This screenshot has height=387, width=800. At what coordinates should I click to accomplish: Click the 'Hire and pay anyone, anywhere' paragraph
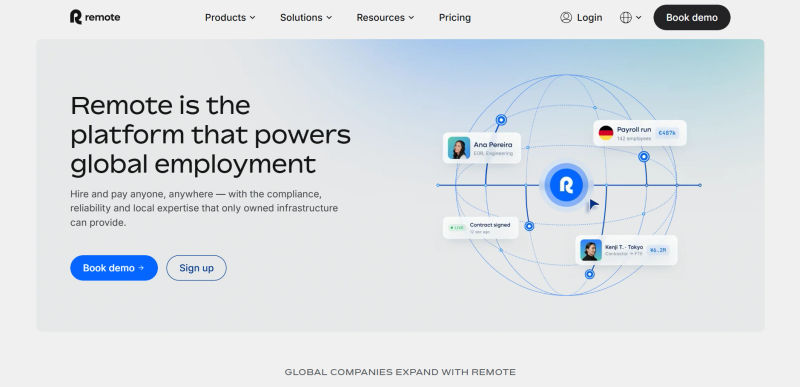(204, 209)
